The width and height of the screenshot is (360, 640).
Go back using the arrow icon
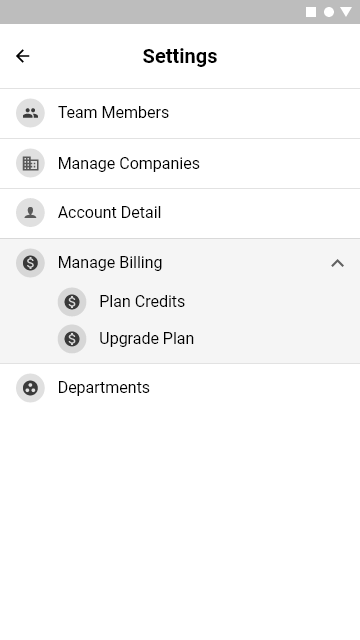click(23, 56)
